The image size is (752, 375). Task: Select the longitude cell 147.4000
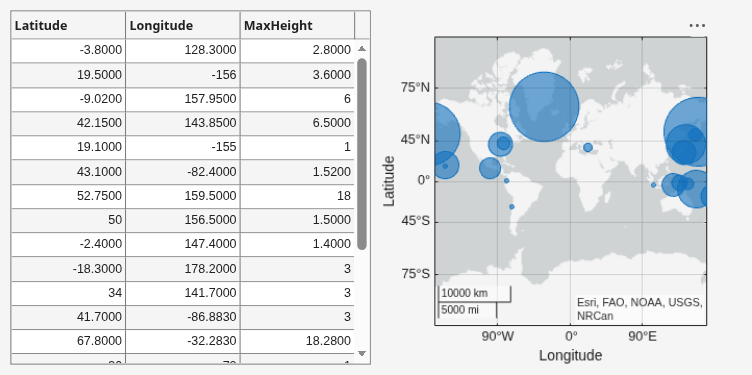click(183, 244)
